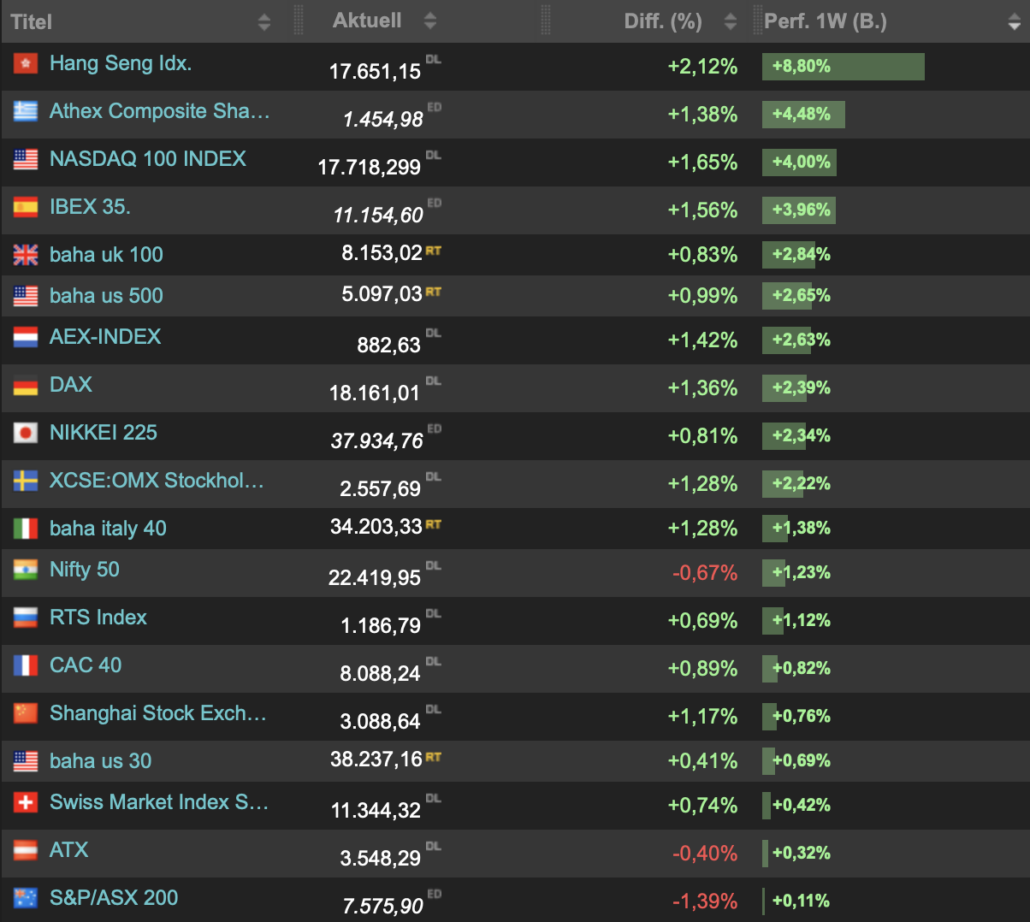Screen dimensions: 1030x922
Task: Click the Japanese flag next to NIKKEI 225
Action: [x=25, y=433]
